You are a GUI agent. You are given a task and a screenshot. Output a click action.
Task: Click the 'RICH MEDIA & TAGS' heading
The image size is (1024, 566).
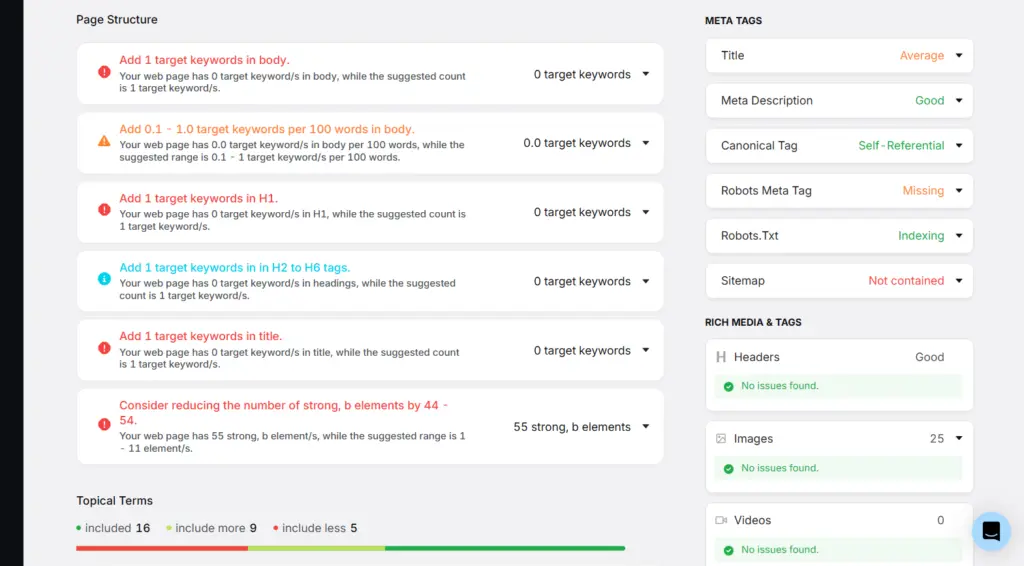753,322
